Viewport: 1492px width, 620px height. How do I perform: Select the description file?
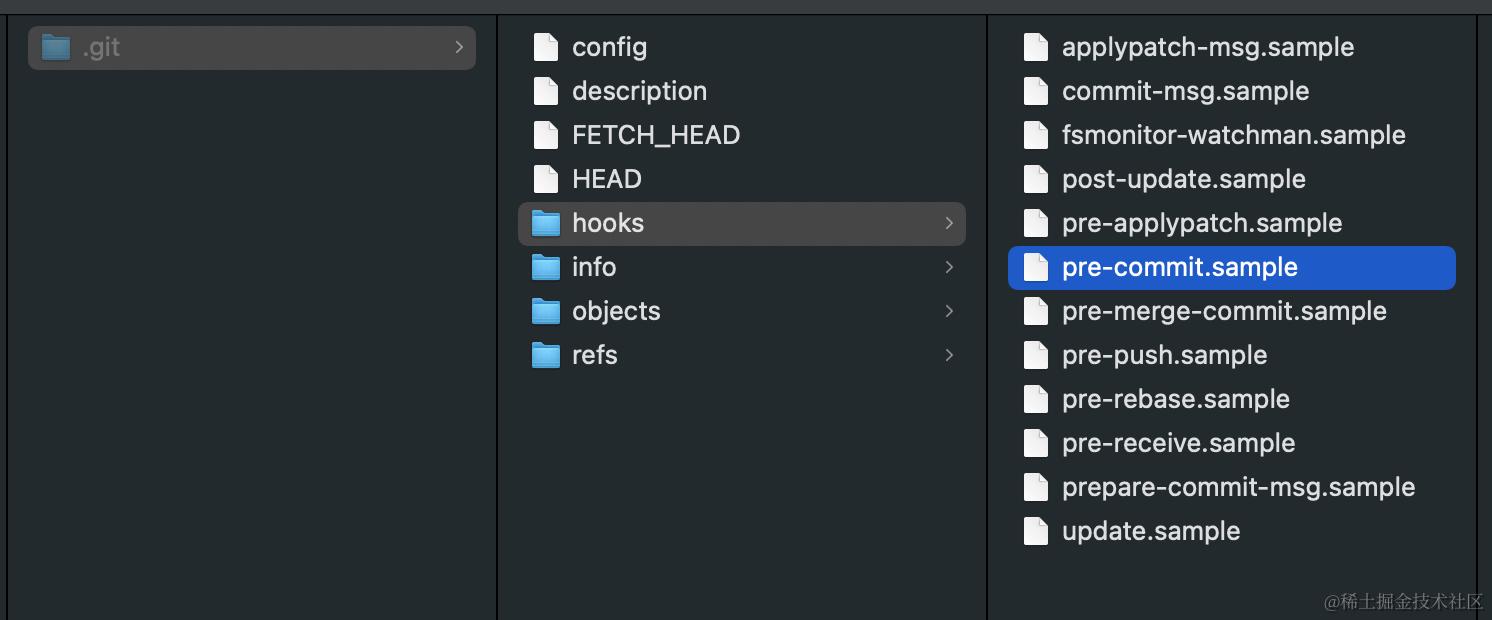point(639,91)
